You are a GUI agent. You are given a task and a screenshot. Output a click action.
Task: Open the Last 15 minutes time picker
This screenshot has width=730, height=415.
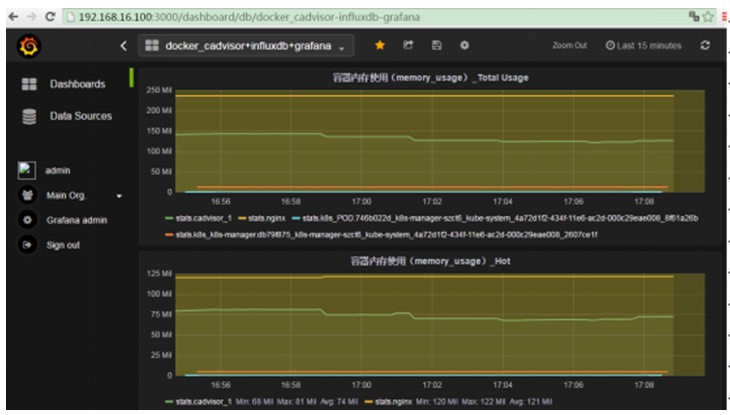(x=643, y=46)
